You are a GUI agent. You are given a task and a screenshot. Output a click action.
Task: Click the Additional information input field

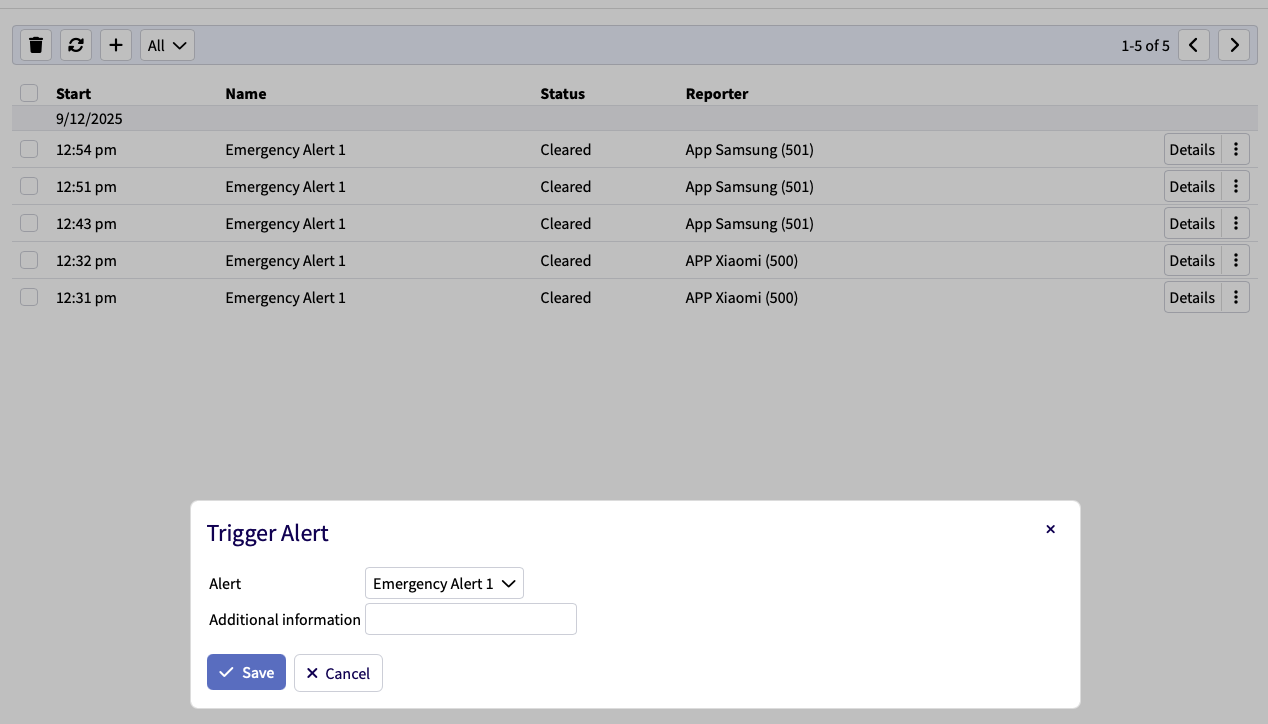point(470,618)
